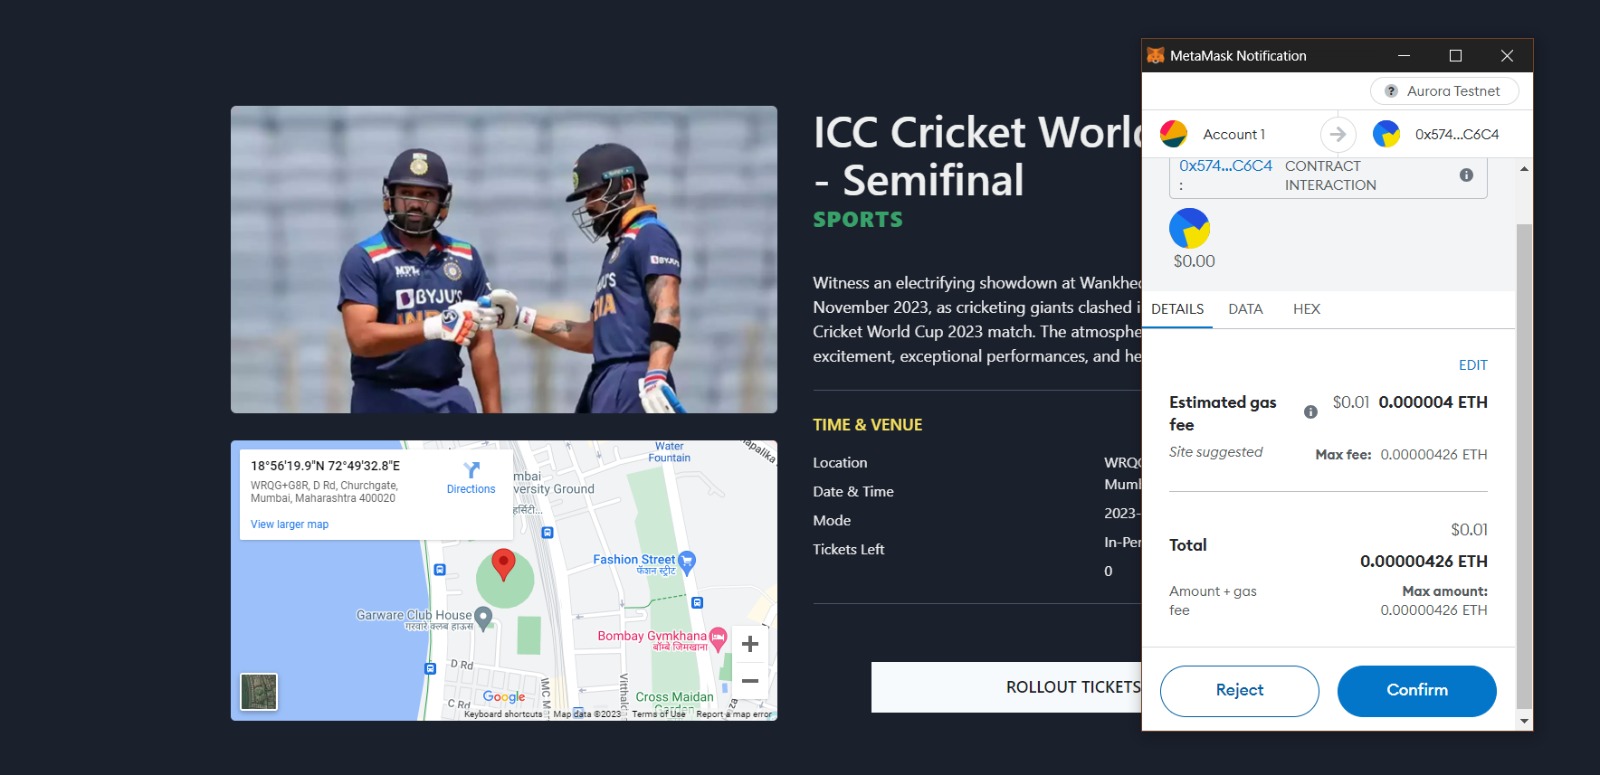Click the estimated gas fee info icon
This screenshot has width=1600, height=775.
click(1310, 412)
